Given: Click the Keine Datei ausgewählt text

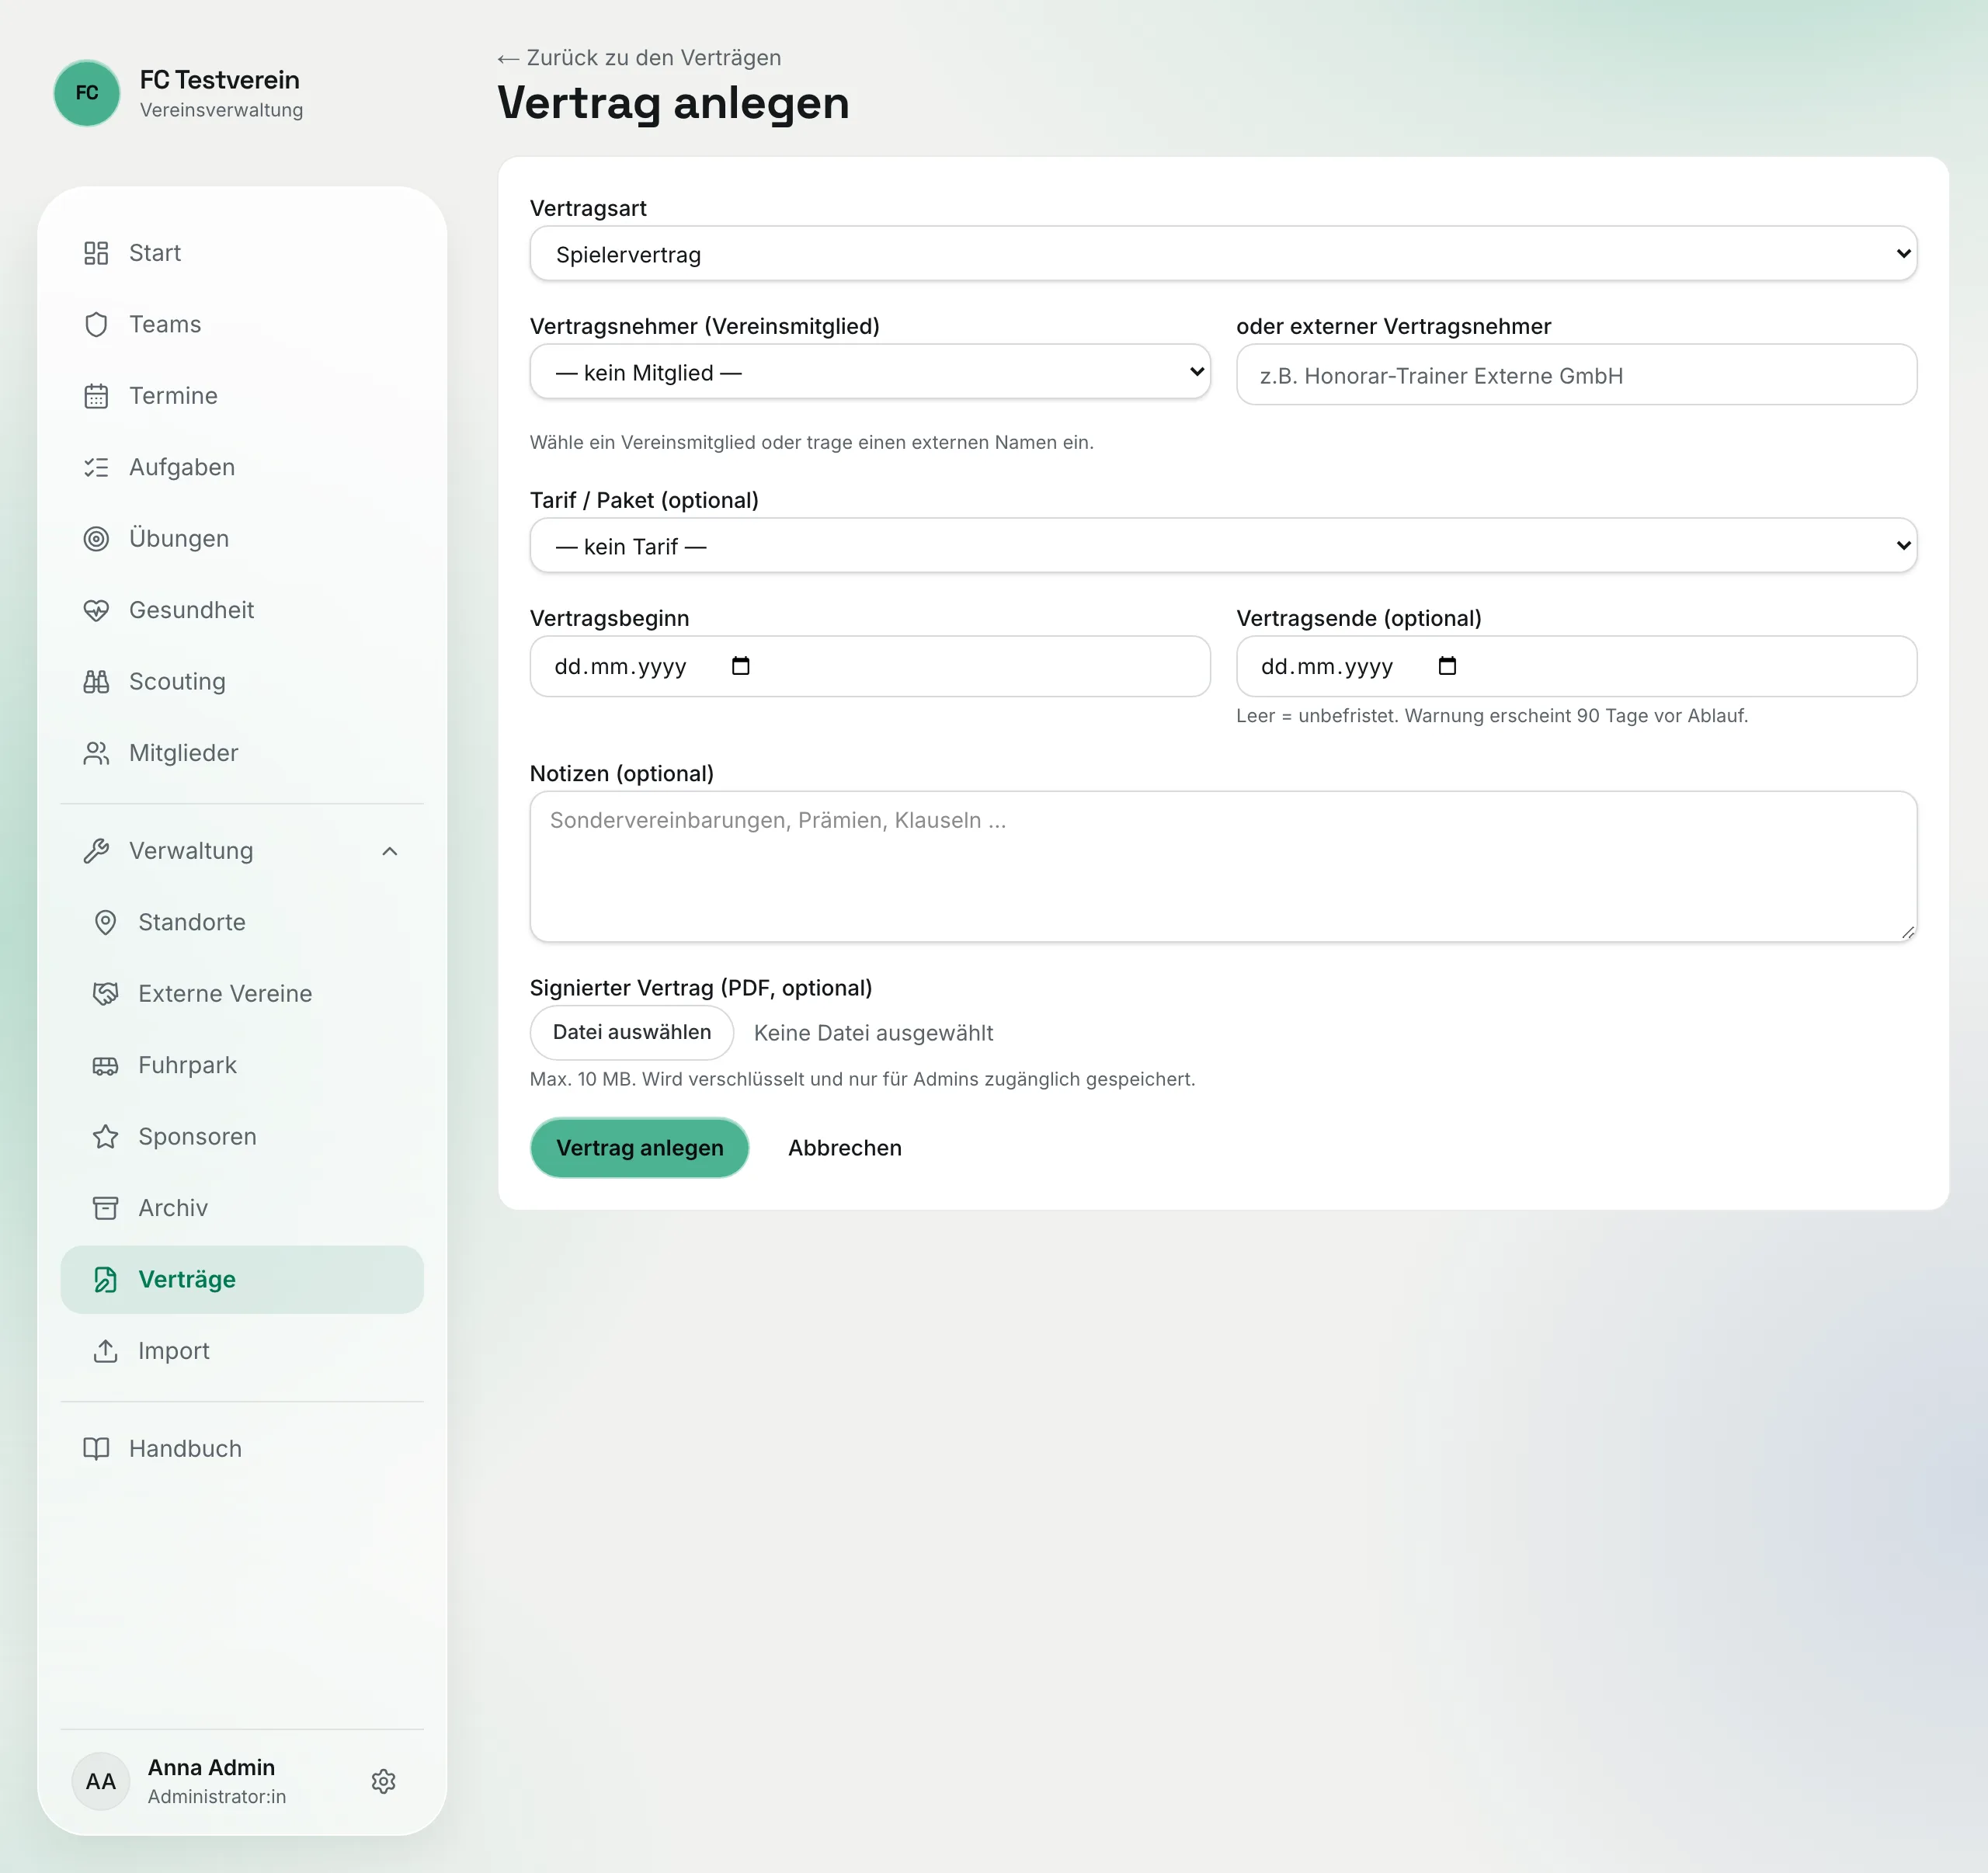Looking at the screenshot, I should [x=873, y=1033].
